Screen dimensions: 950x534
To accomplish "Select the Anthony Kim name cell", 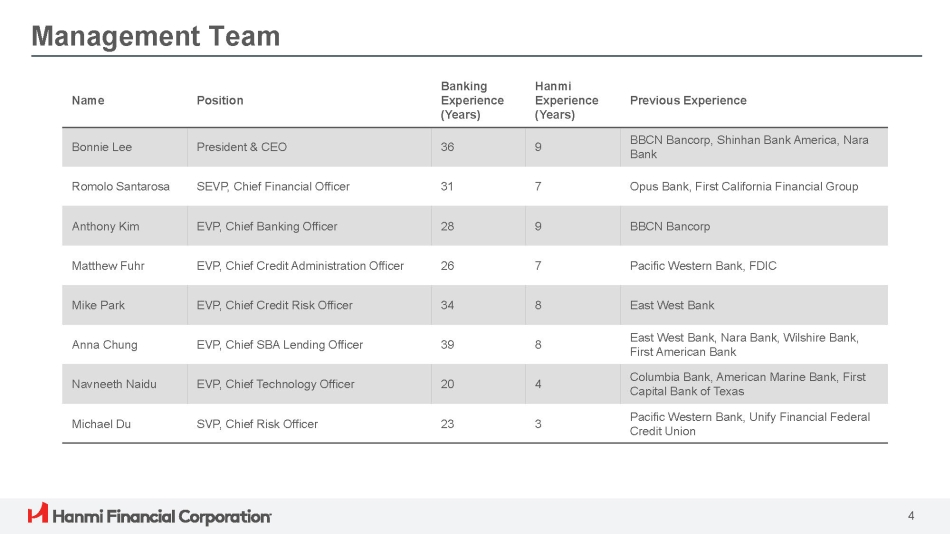I will [106, 227].
